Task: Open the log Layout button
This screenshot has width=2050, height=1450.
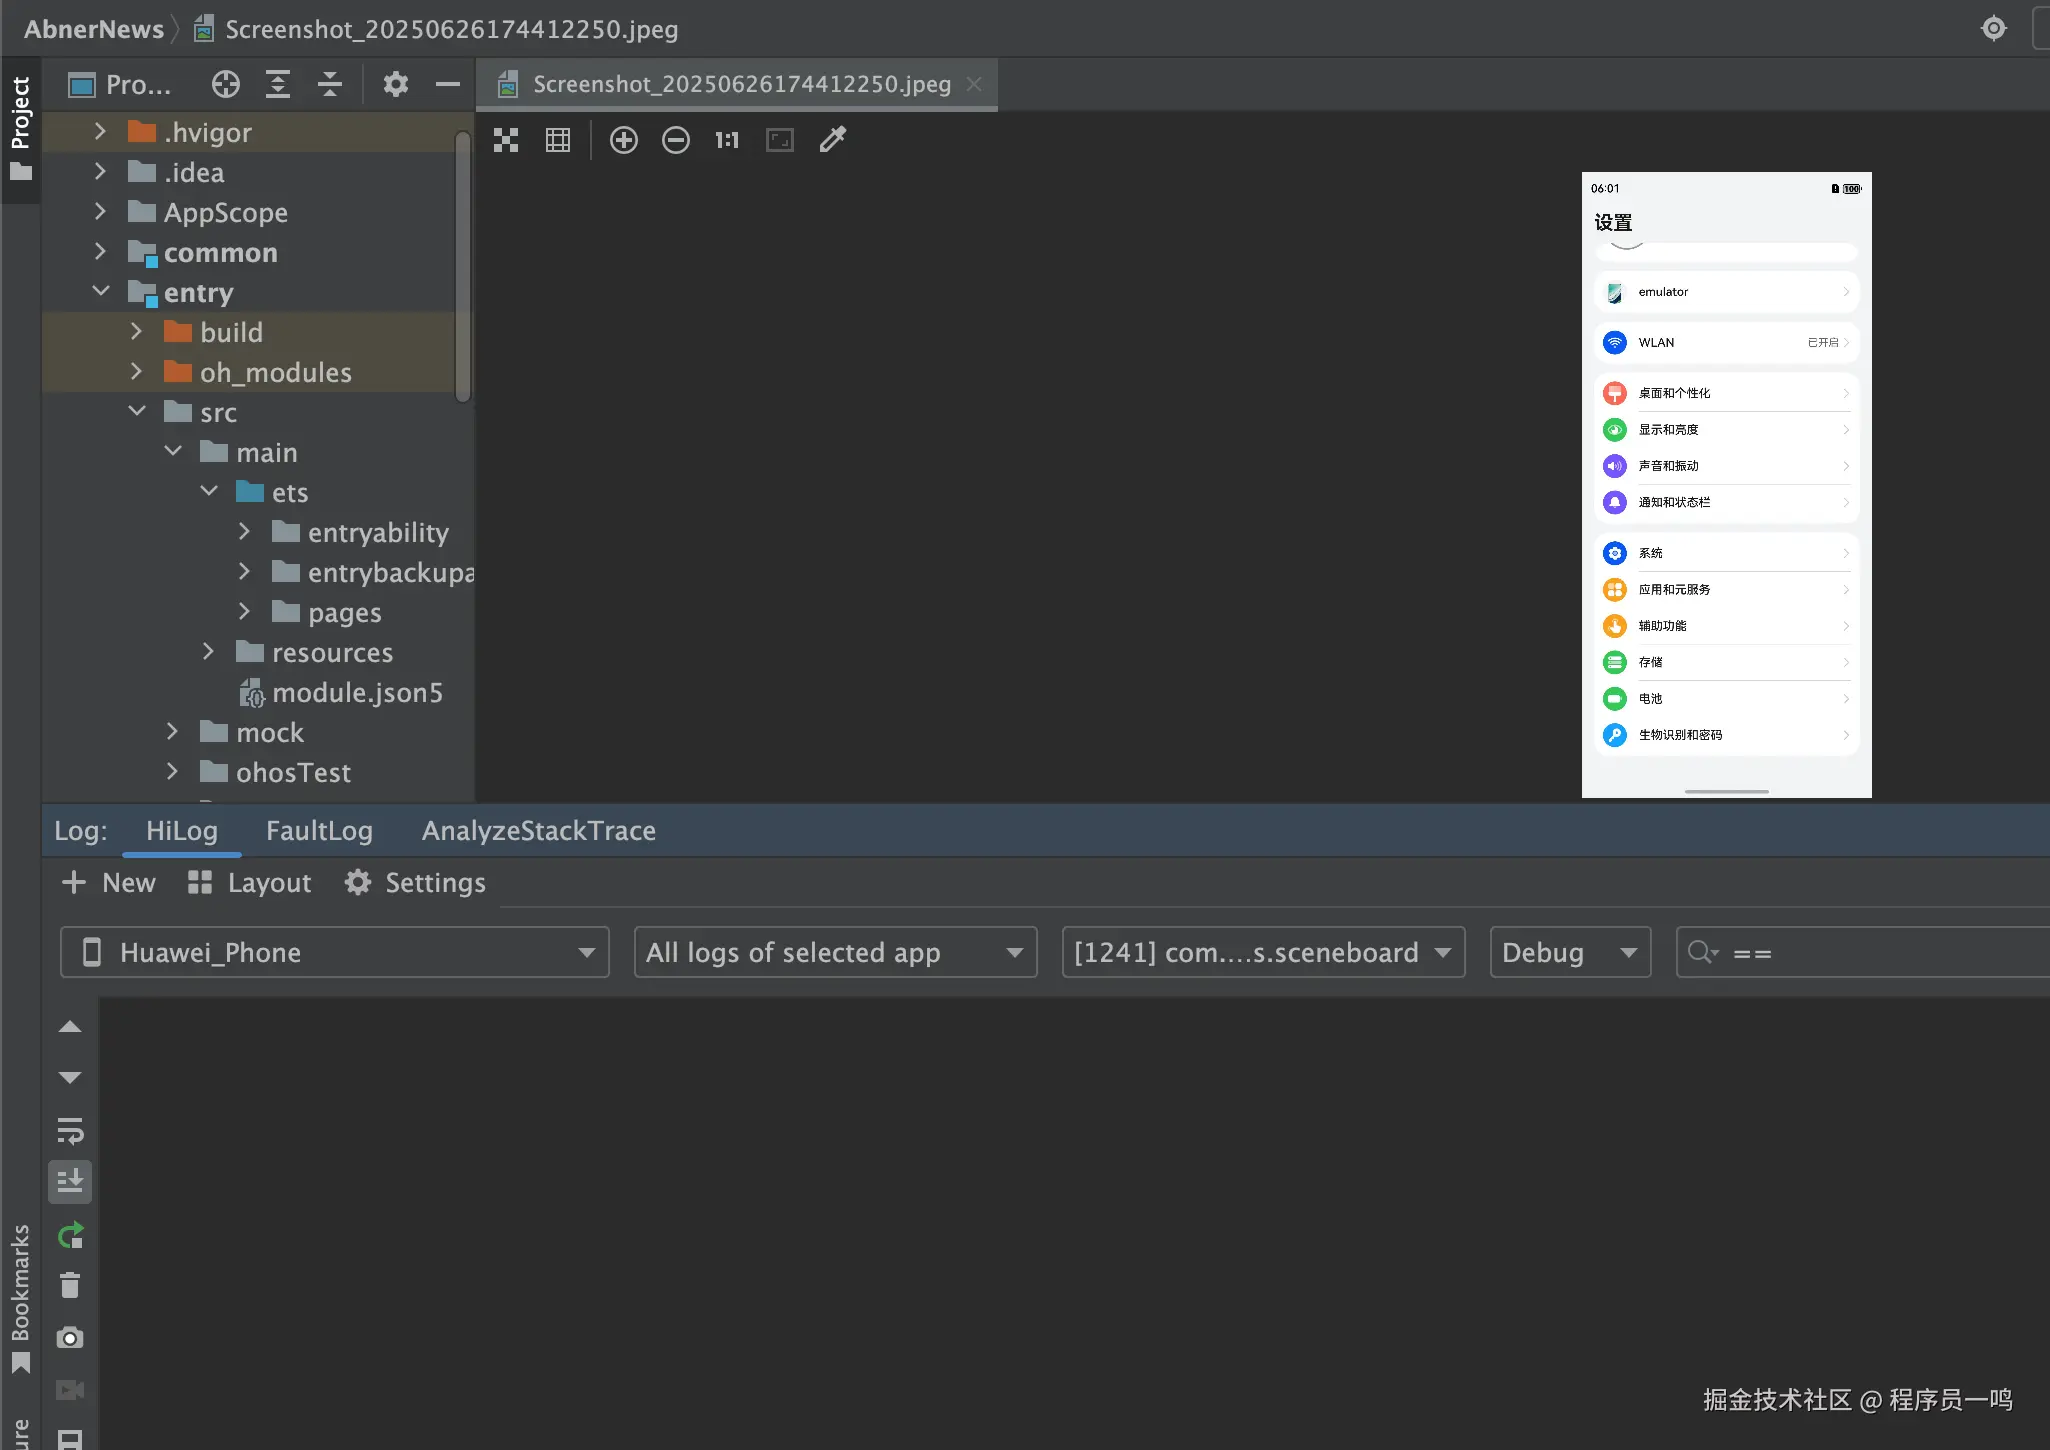Action: [x=250, y=883]
